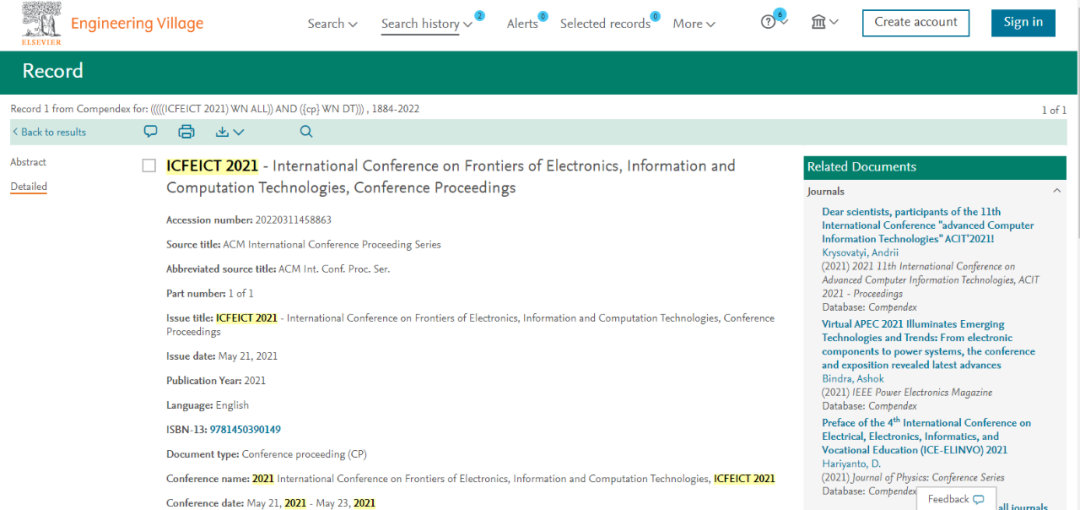Click the Sign in button

tap(1023, 23)
